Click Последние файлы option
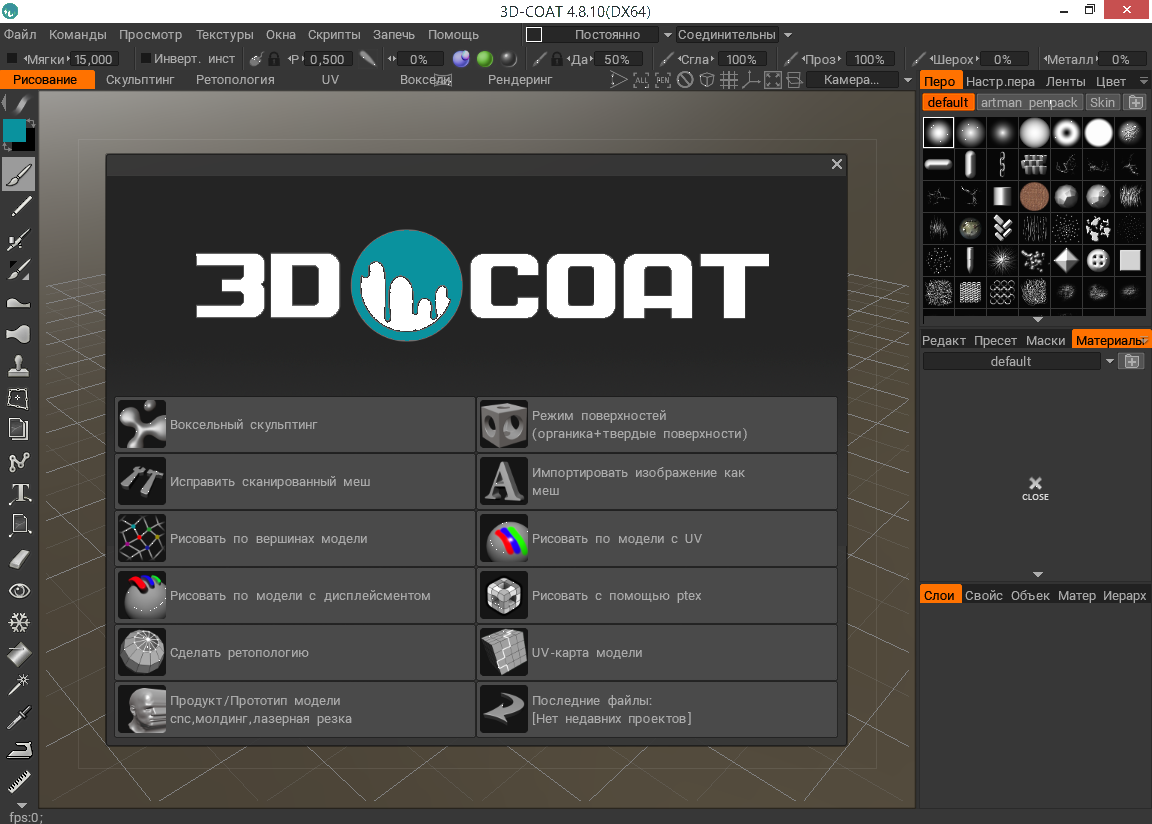Image resolution: width=1152 pixels, height=824 pixels. pos(658,709)
